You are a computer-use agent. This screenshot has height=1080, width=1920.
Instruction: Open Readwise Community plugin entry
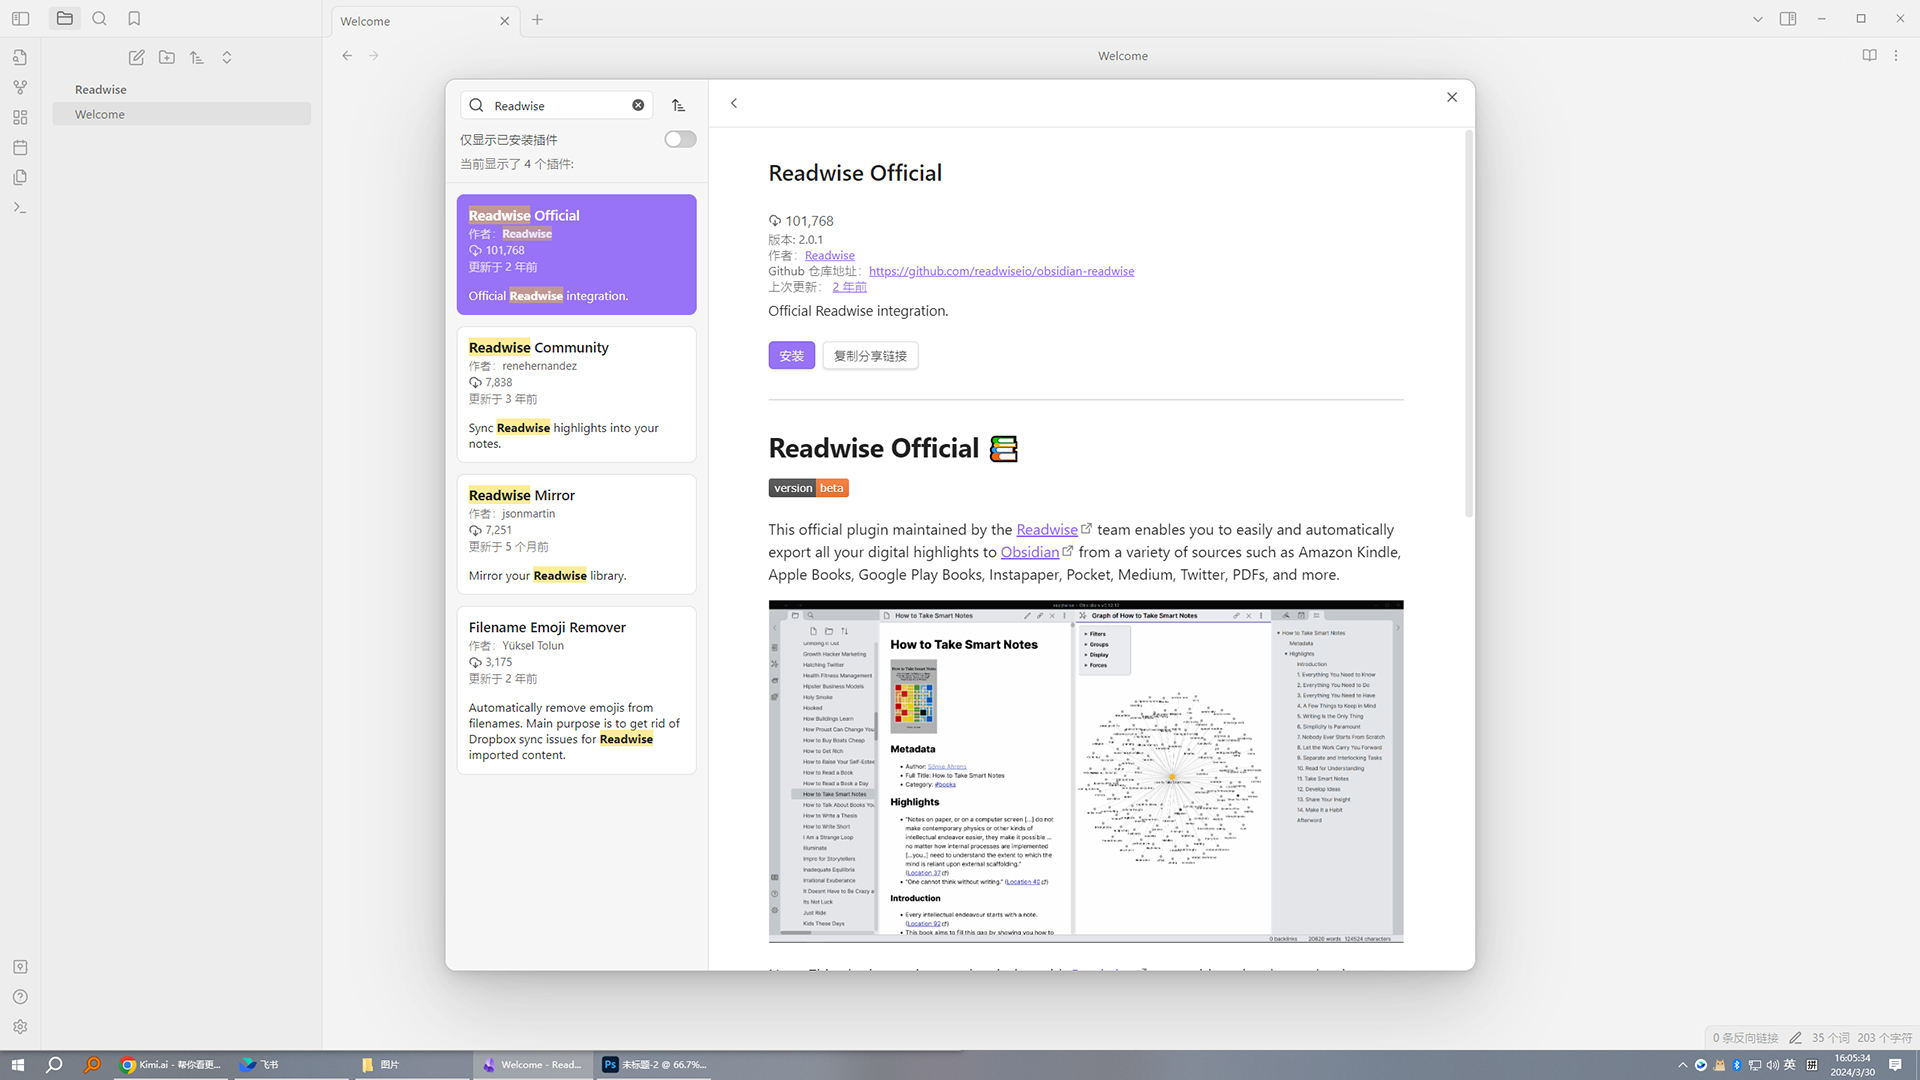[576, 394]
